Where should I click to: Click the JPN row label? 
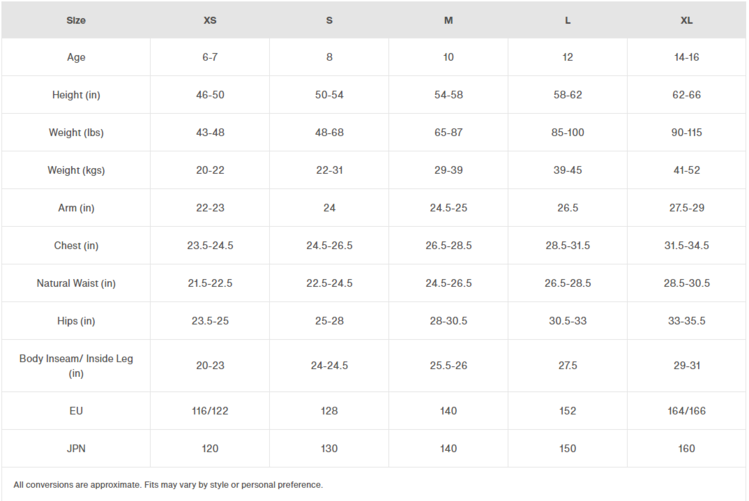coord(76,449)
